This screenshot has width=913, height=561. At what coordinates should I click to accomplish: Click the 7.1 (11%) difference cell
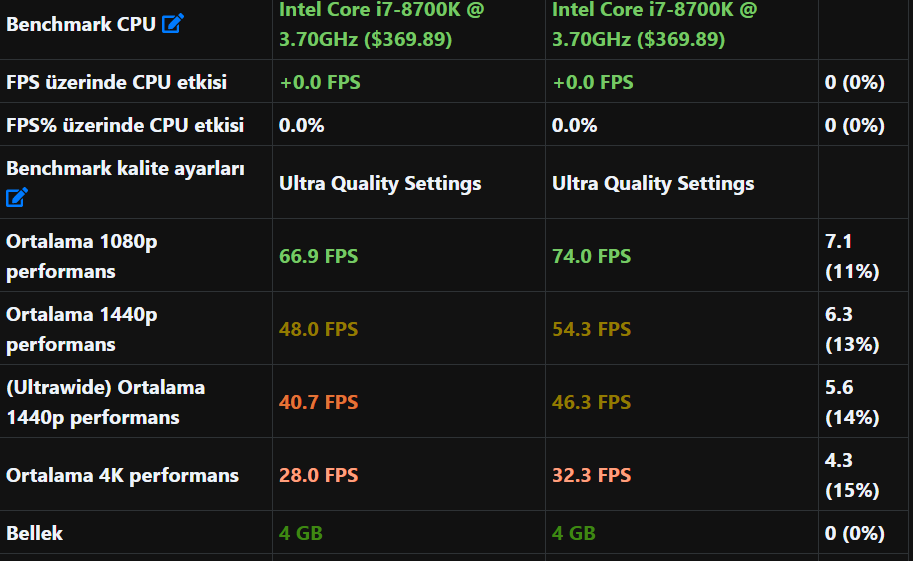[x=851, y=256]
